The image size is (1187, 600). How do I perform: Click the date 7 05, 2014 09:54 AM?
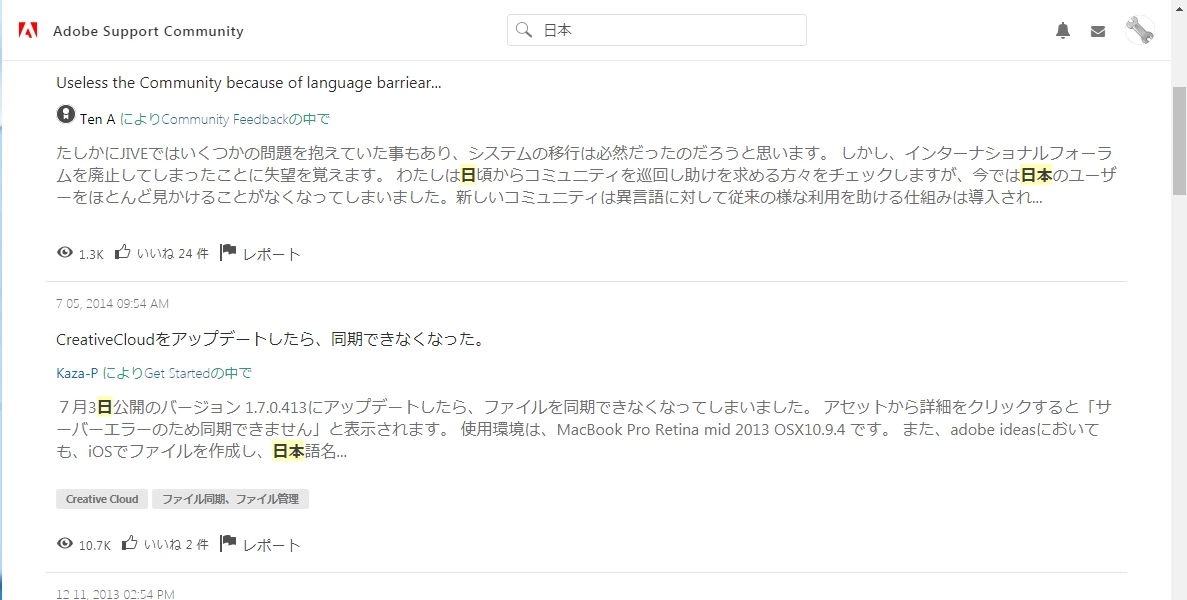112,303
